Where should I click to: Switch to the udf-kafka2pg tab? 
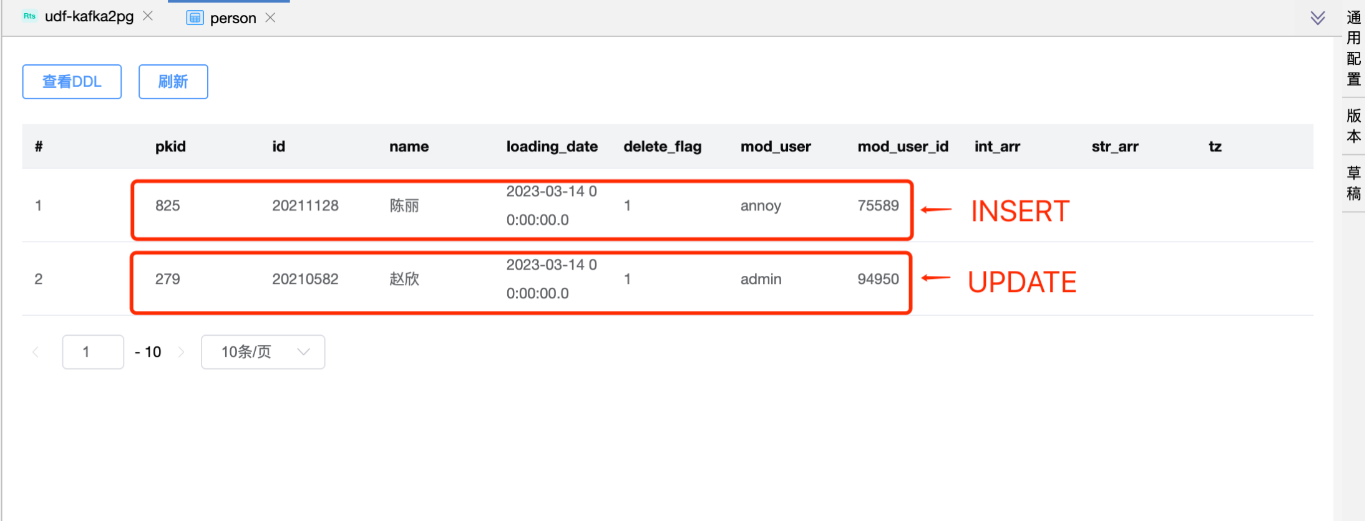pos(88,17)
